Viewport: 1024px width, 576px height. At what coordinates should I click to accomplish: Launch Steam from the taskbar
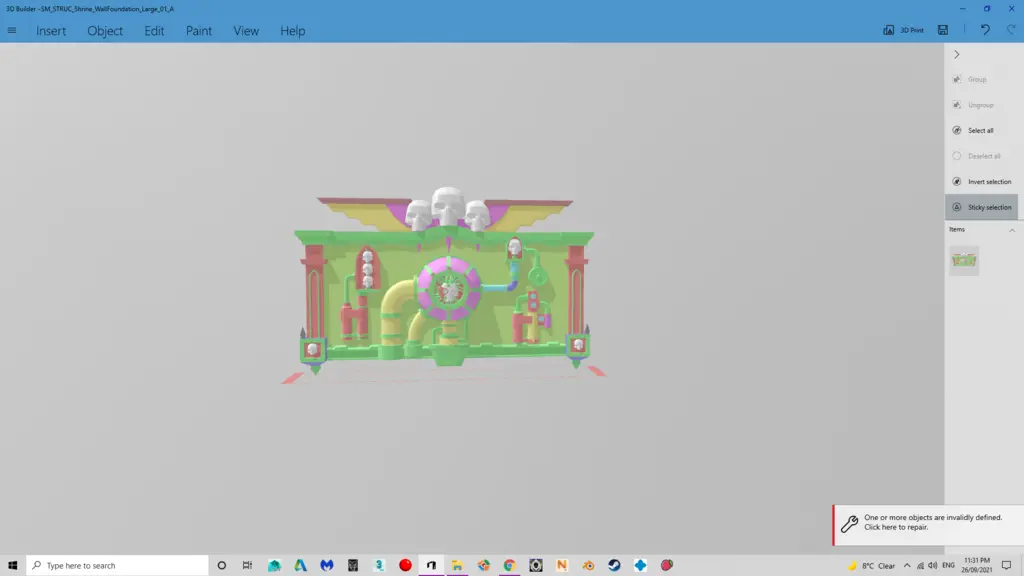pos(614,565)
